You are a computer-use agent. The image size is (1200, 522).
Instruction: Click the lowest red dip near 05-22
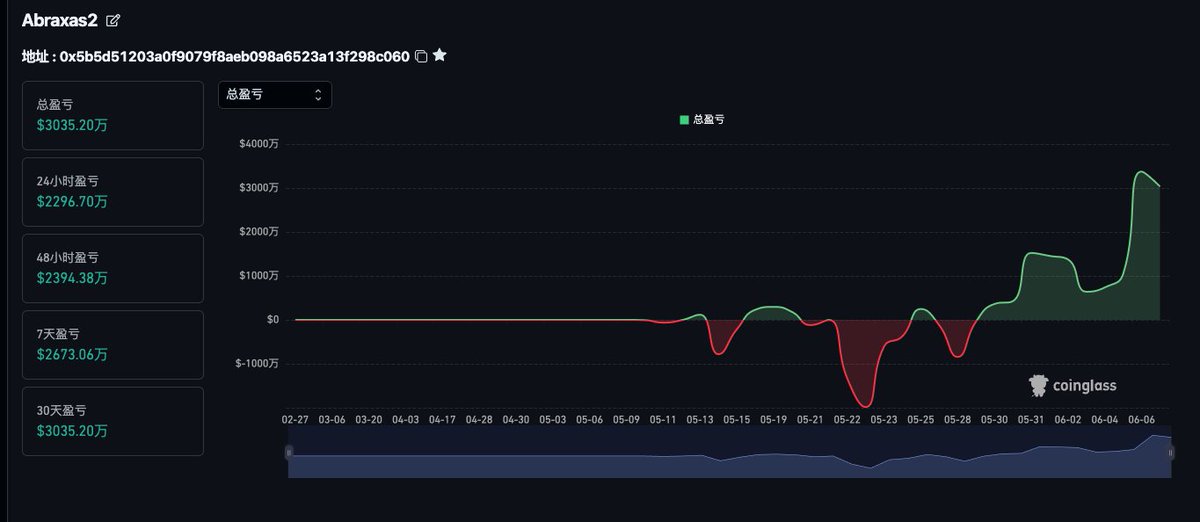pyautogui.click(x=867, y=405)
